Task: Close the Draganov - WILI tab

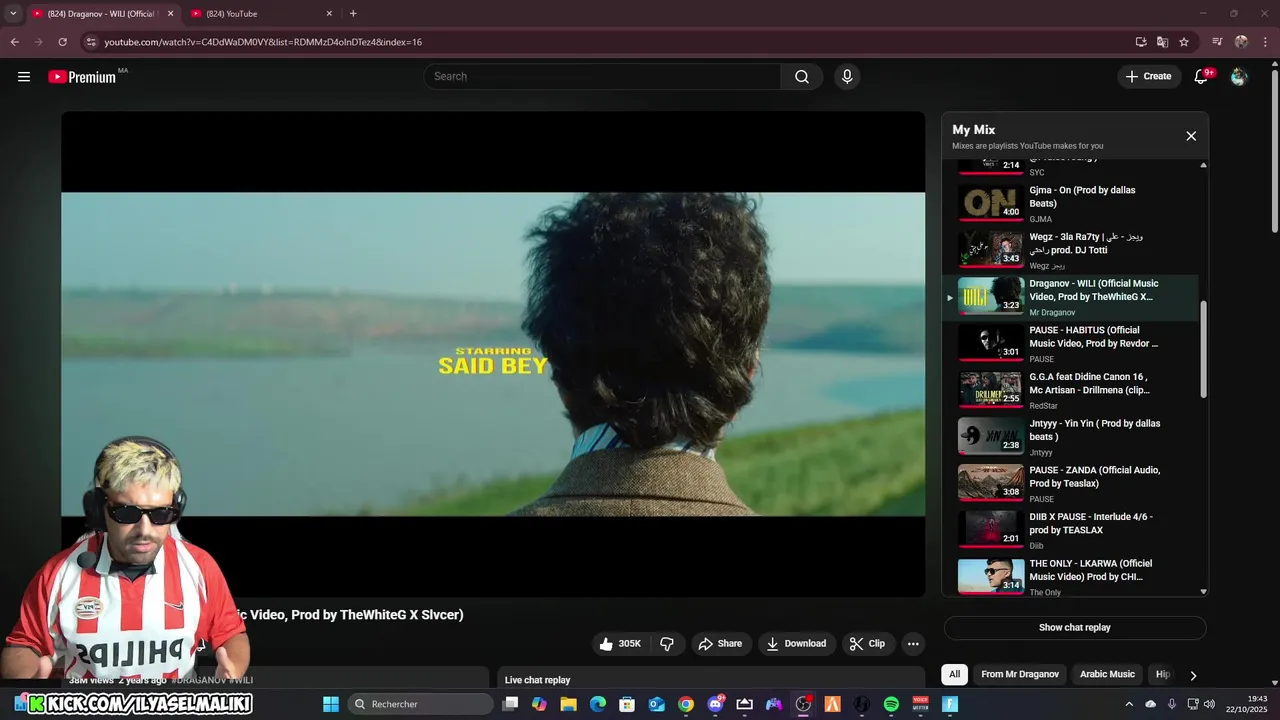Action: point(170,14)
